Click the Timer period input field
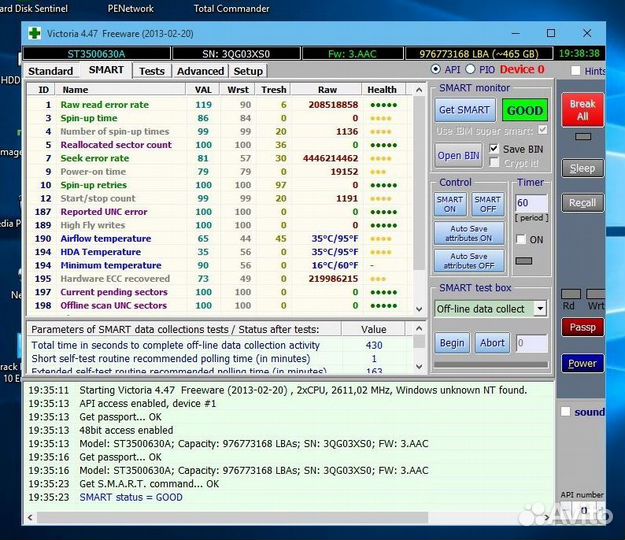 pos(530,203)
